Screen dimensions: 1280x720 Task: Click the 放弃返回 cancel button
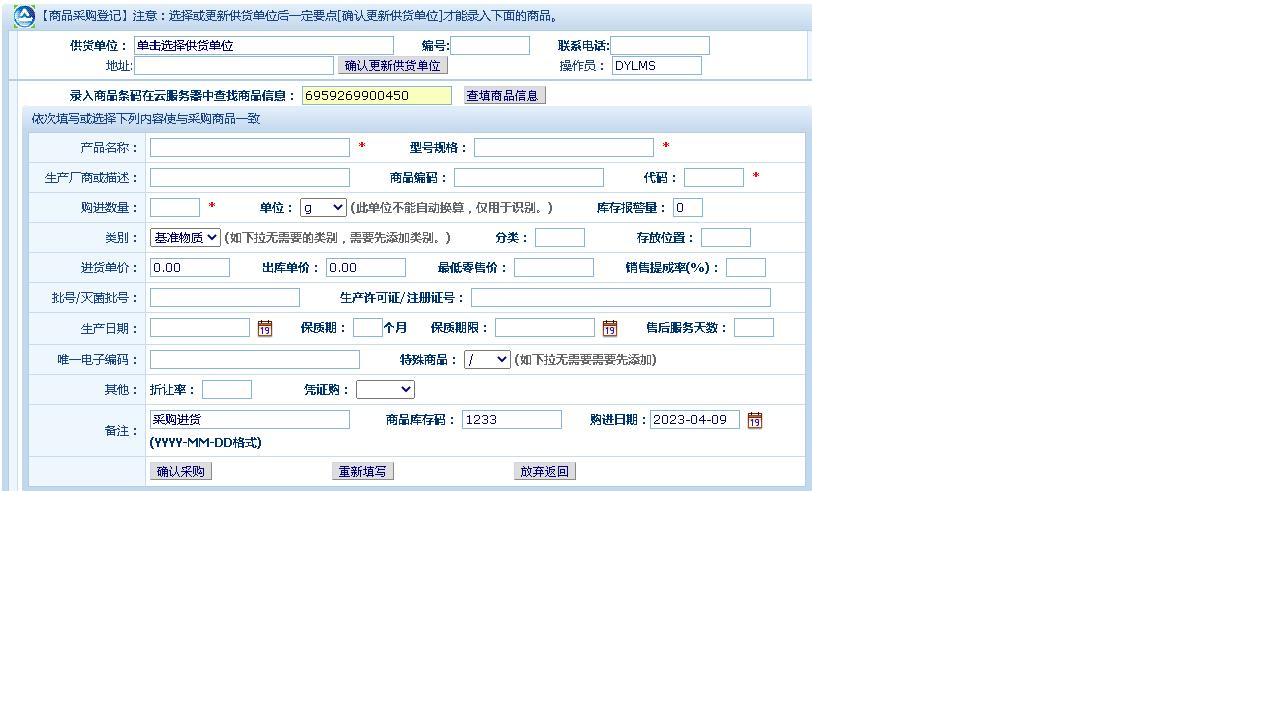[544, 471]
